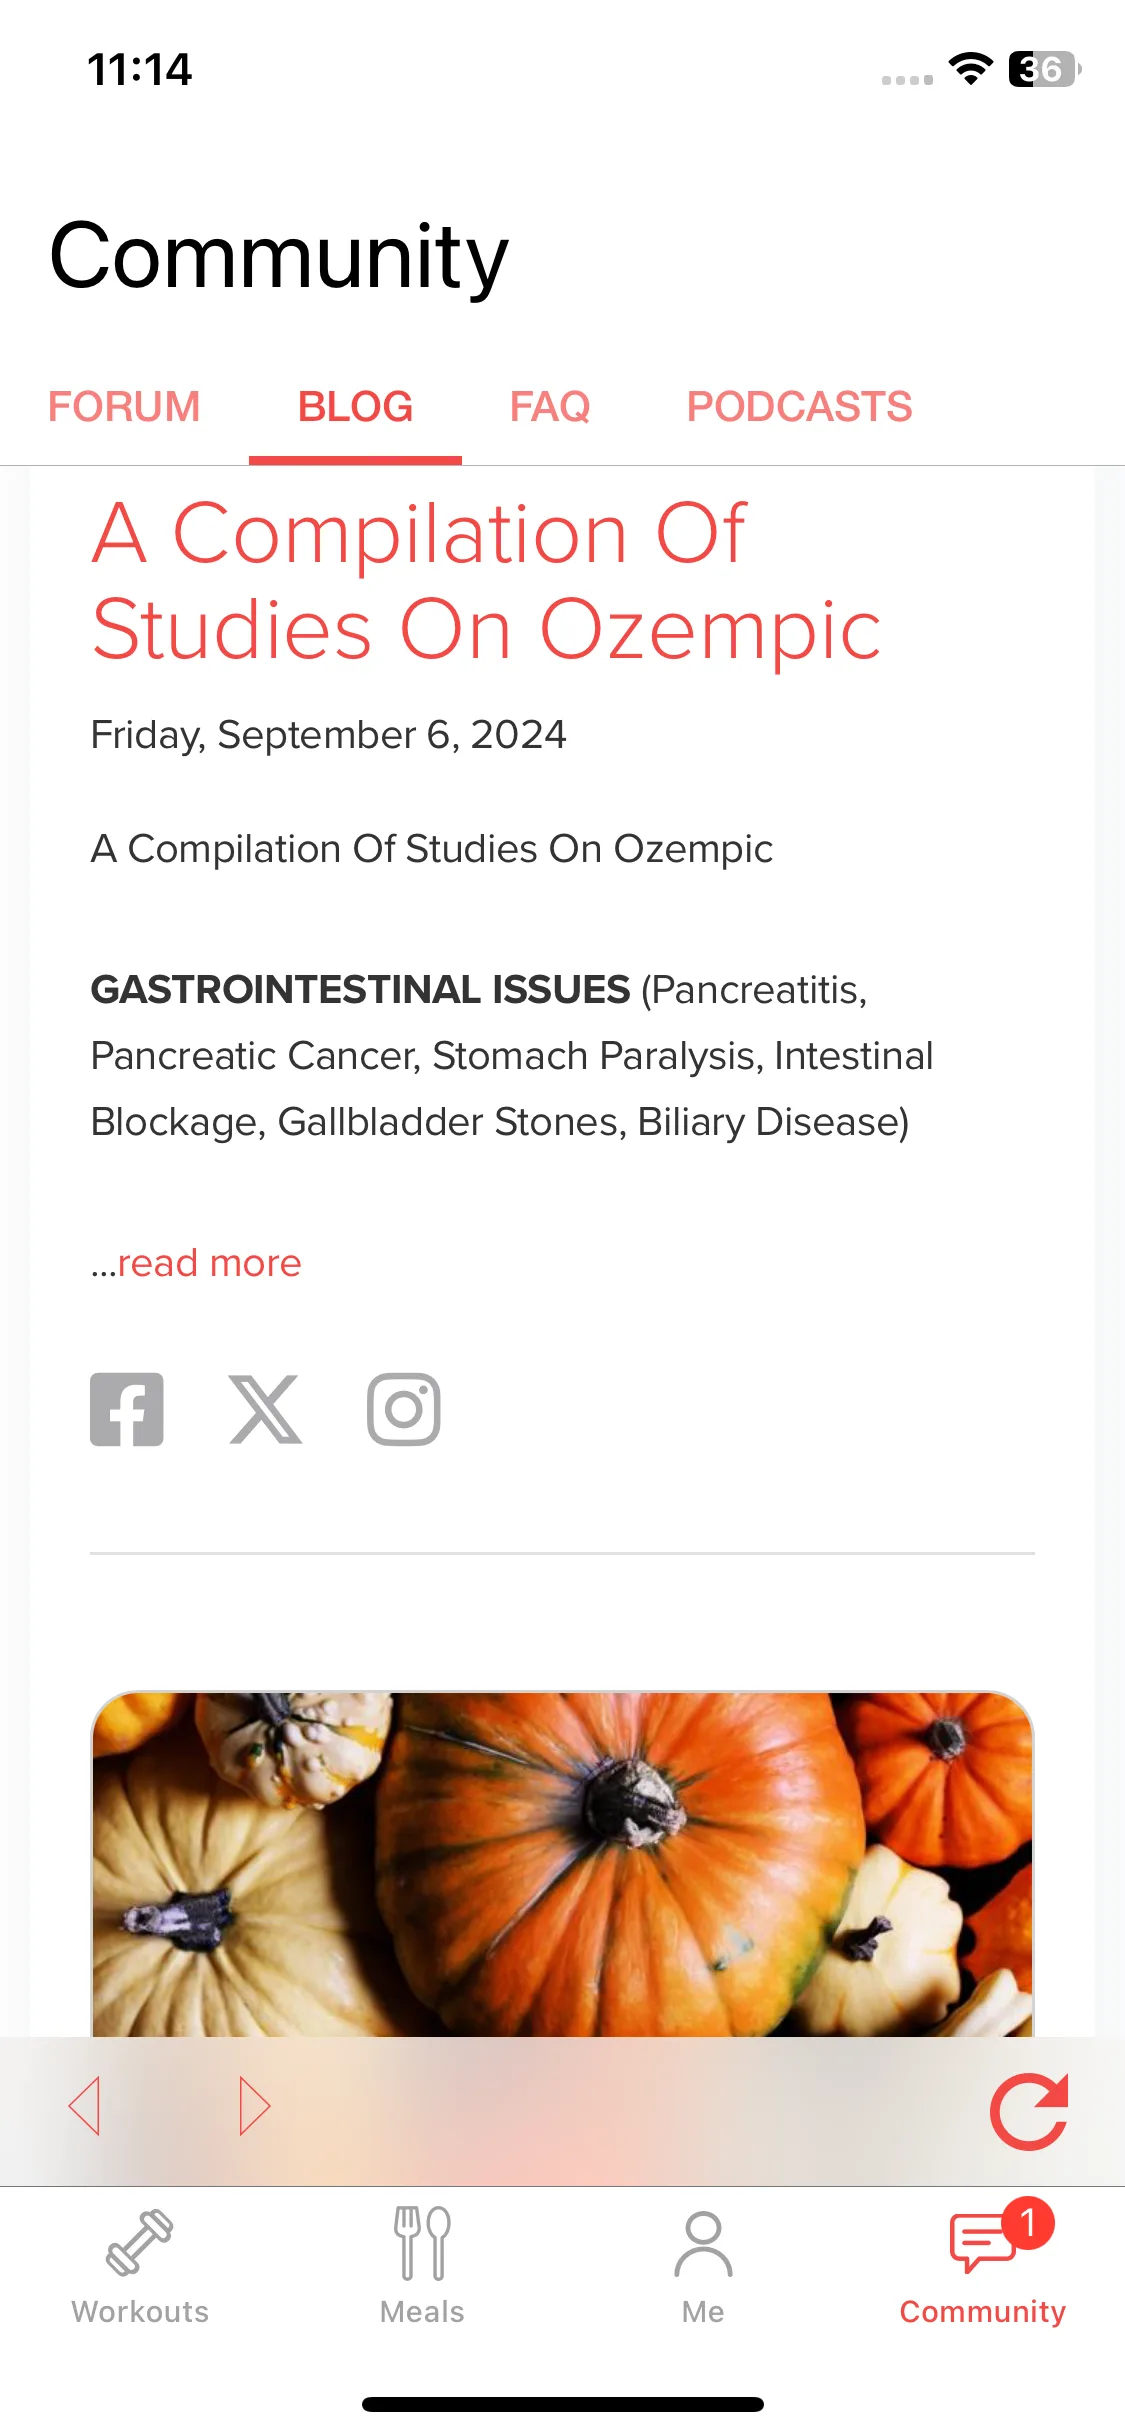The width and height of the screenshot is (1125, 2436).
Task: Go forward with the right arrow
Action: pos(255,2105)
